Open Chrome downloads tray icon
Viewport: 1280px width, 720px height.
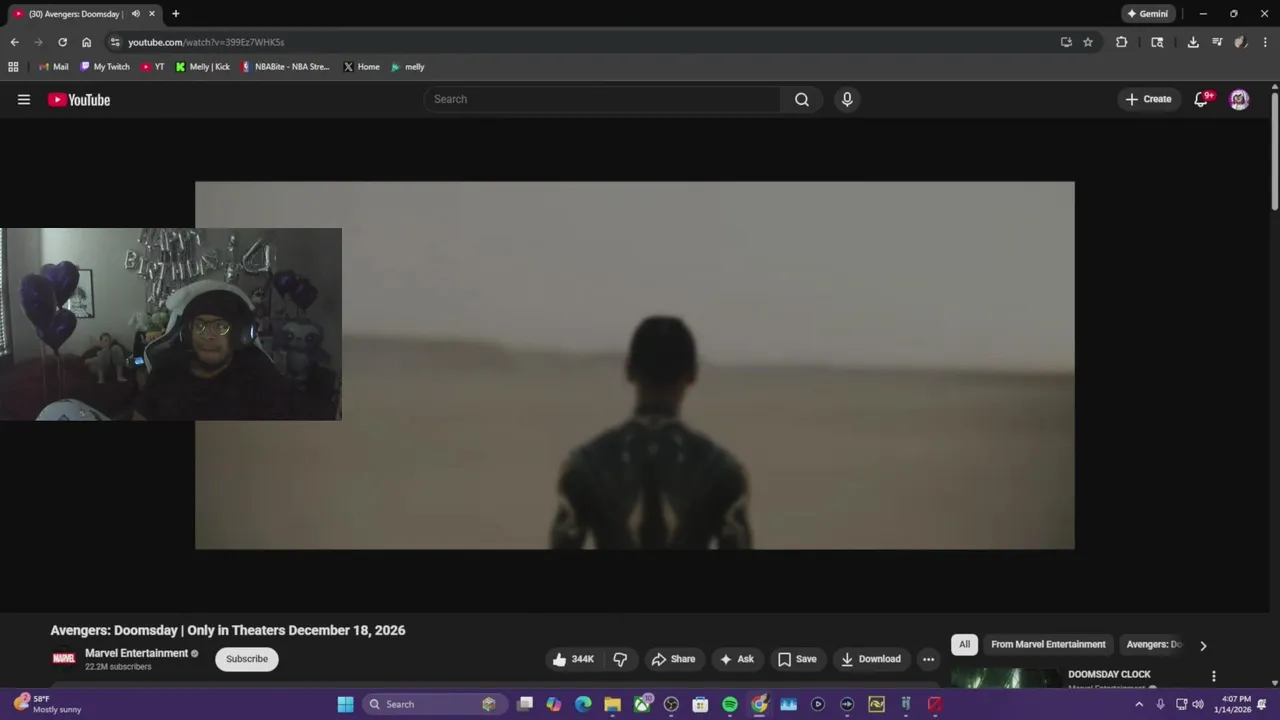tap(1193, 42)
